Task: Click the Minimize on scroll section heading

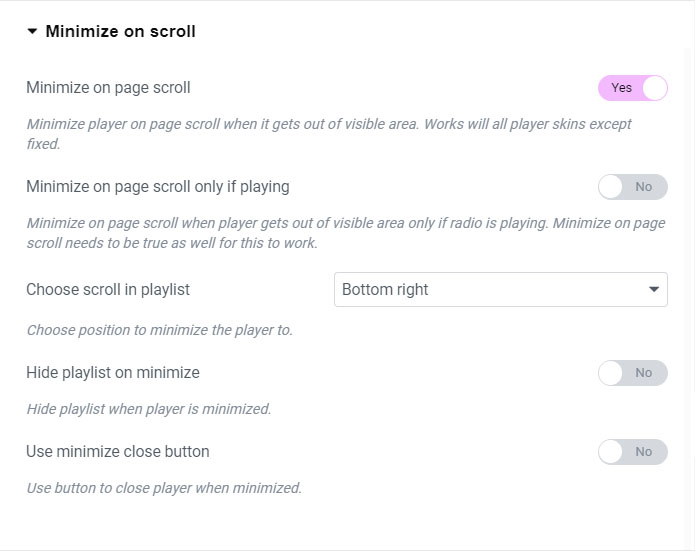Action: tap(120, 32)
